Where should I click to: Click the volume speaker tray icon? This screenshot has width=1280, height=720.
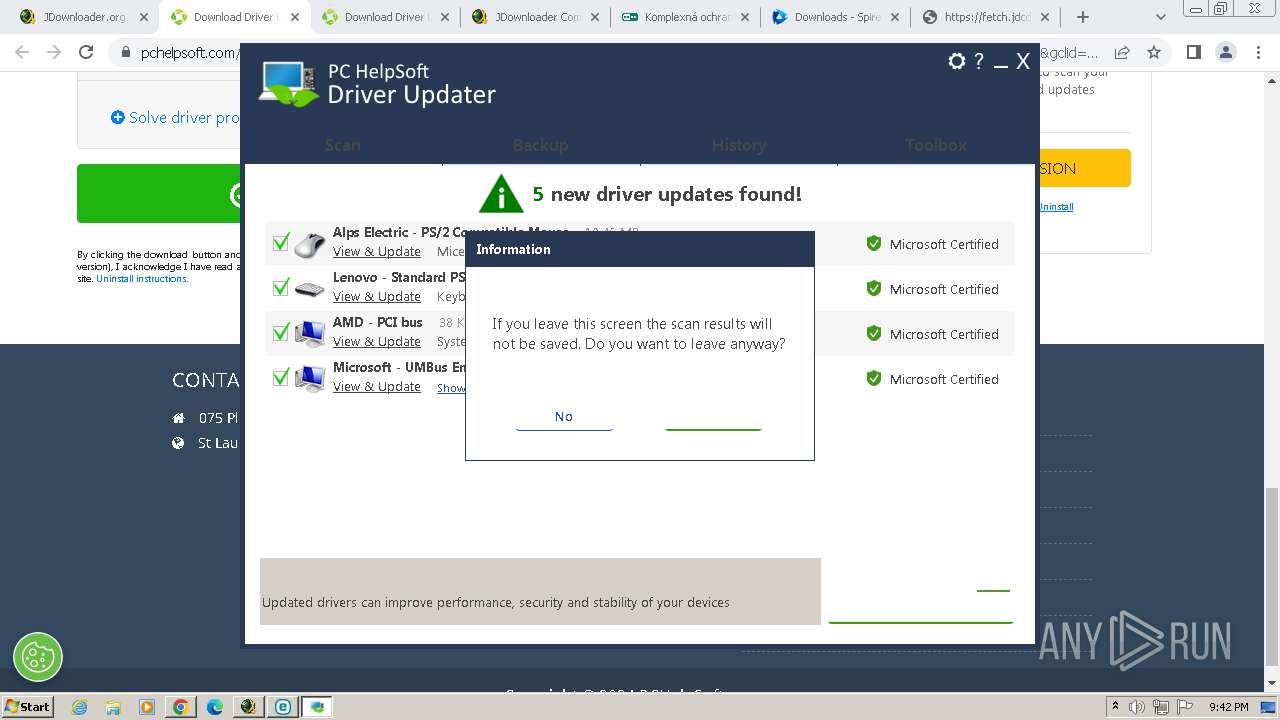[x=1137, y=707]
